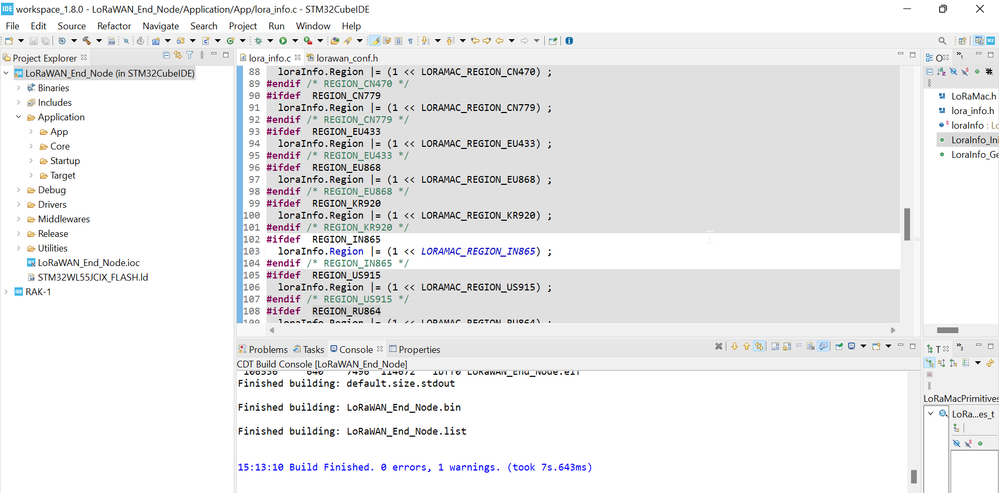
Task: Toggle Outline Hide Non-Public Members green dot
Action: (977, 71)
